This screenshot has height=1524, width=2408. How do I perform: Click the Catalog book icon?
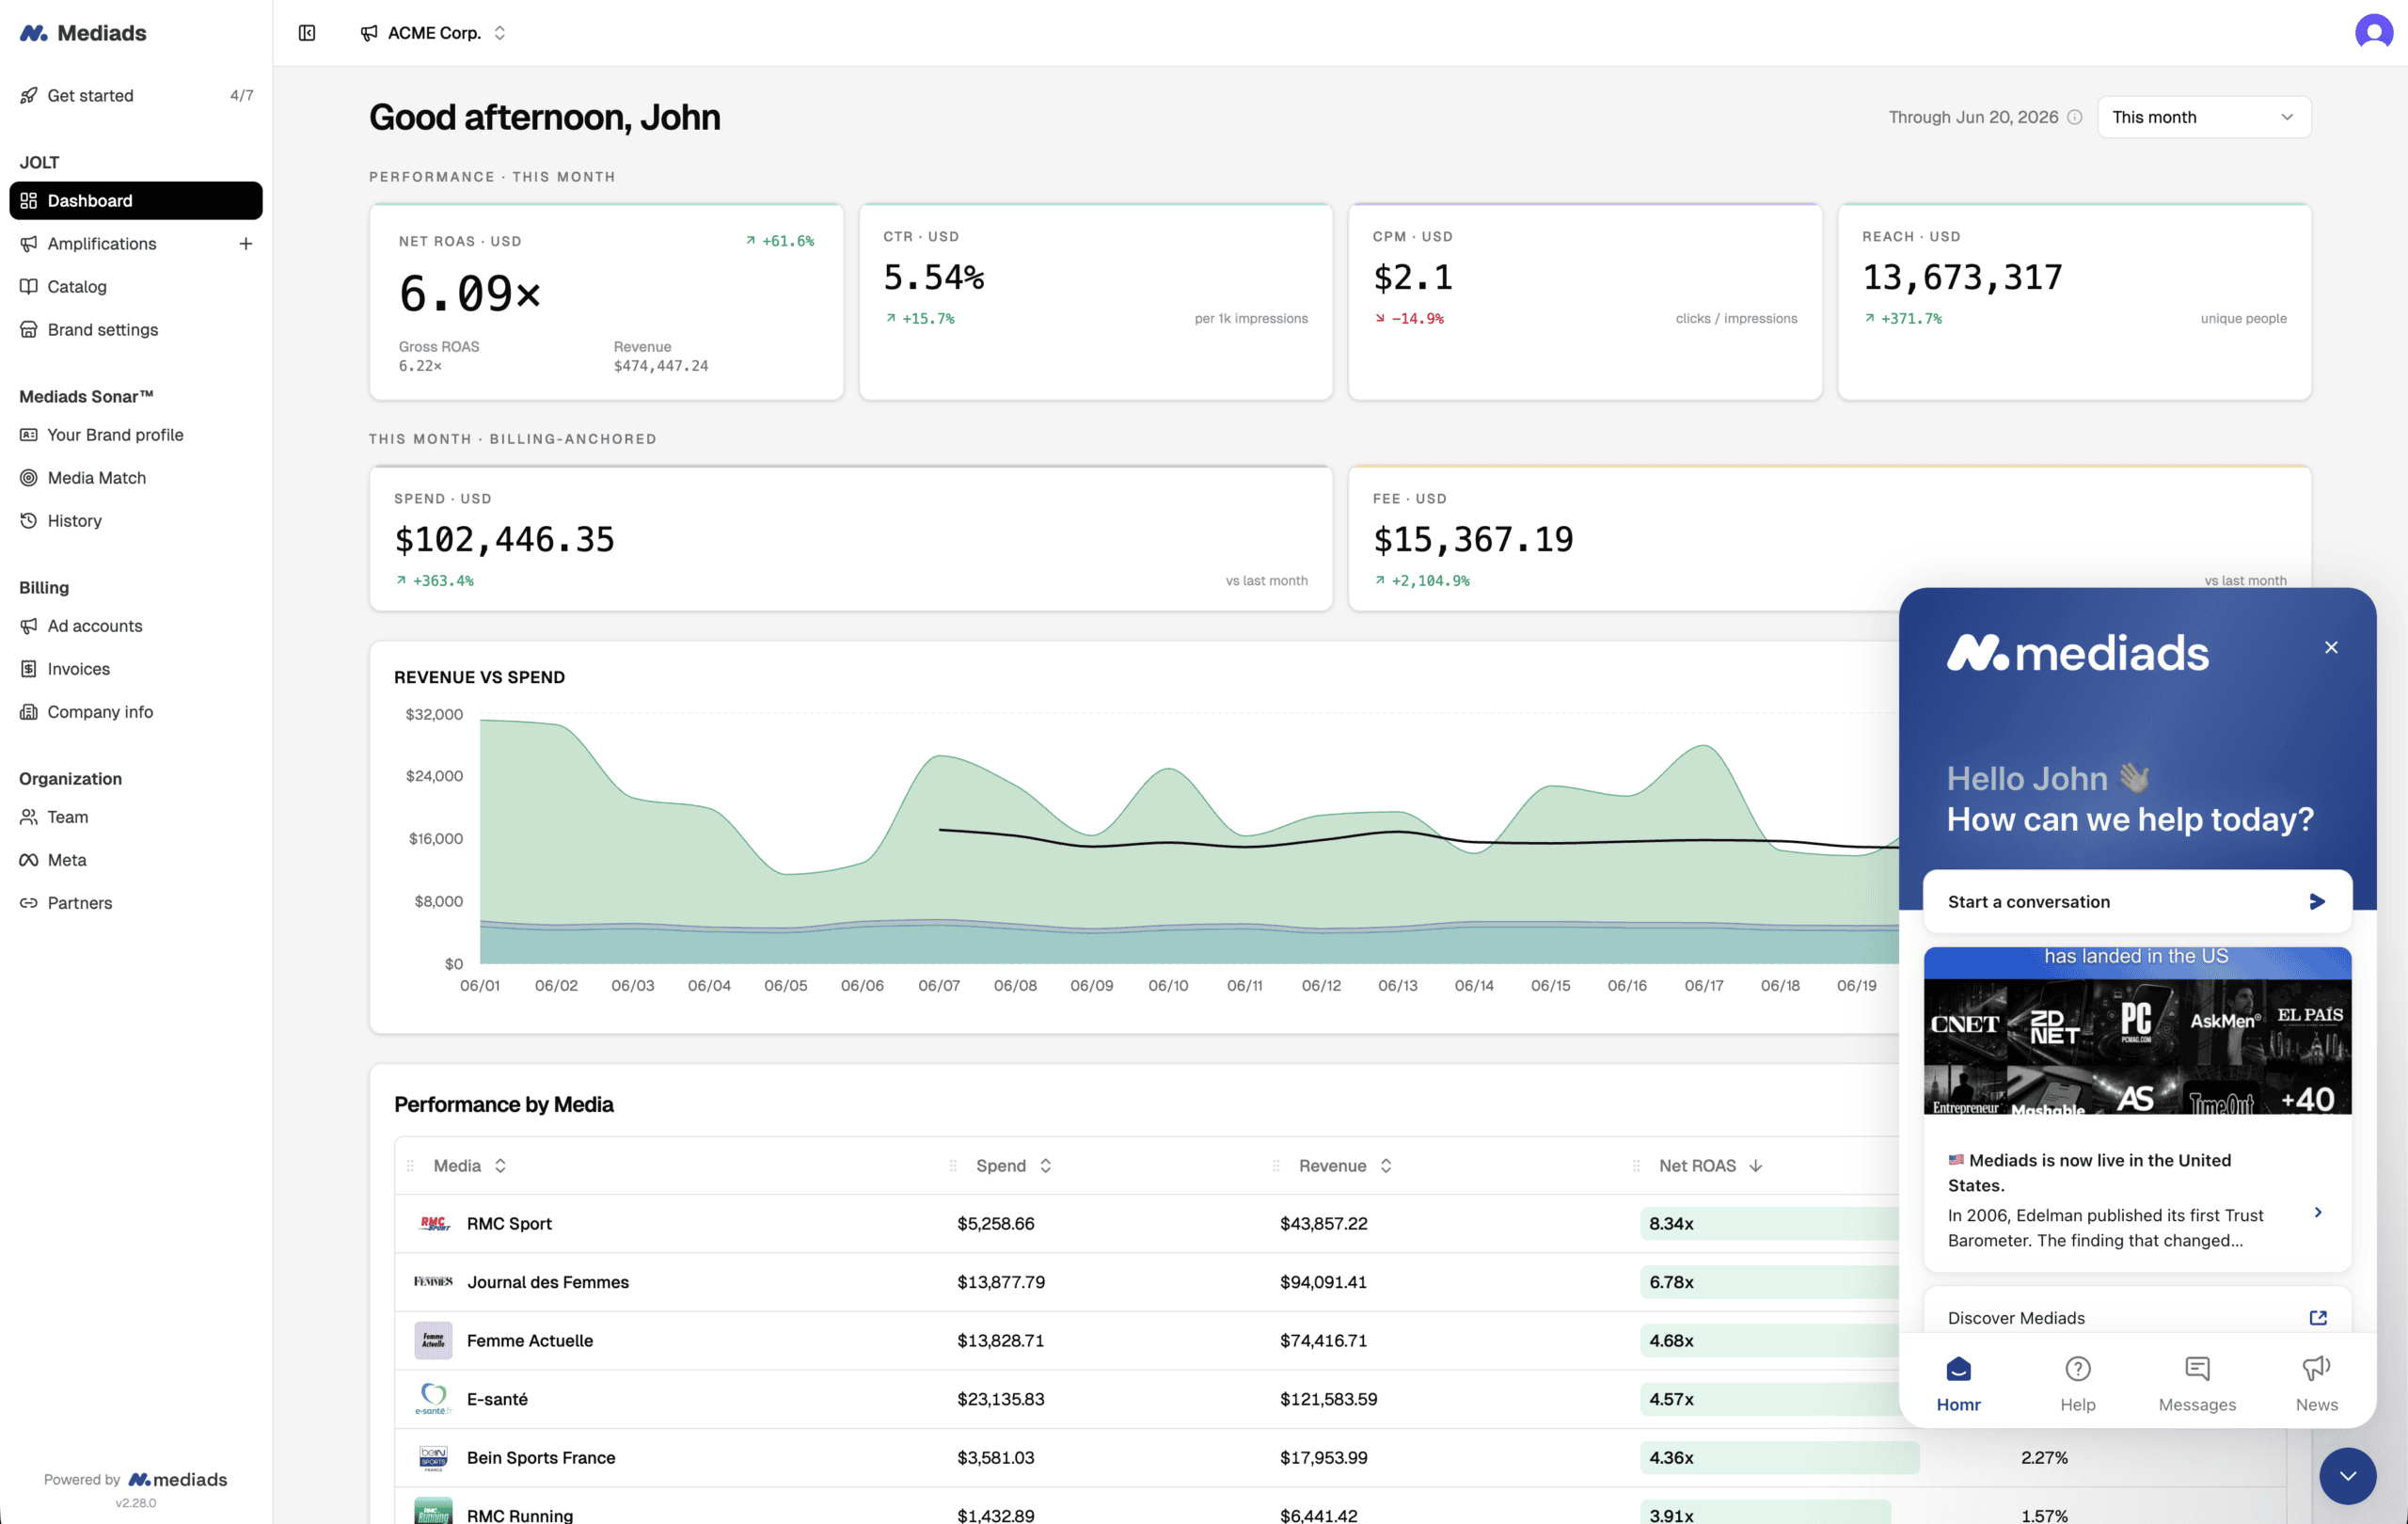[29, 286]
